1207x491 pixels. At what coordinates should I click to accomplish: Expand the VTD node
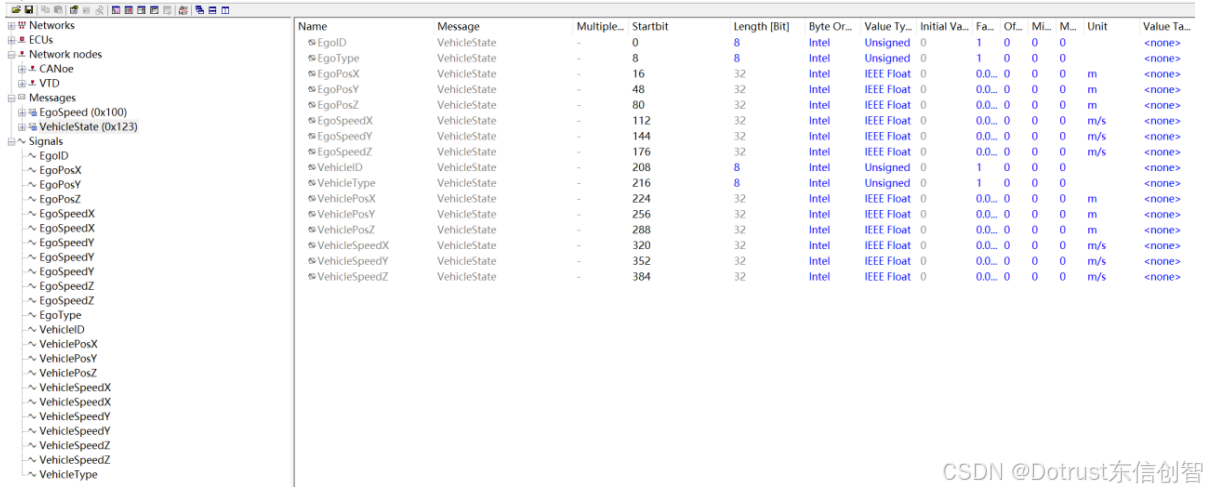22,83
